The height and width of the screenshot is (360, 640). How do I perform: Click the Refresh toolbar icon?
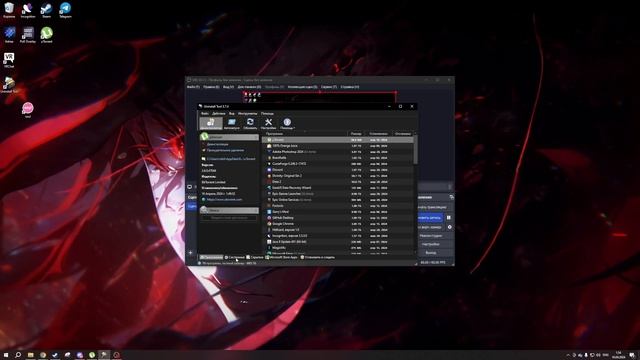point(250,123)
